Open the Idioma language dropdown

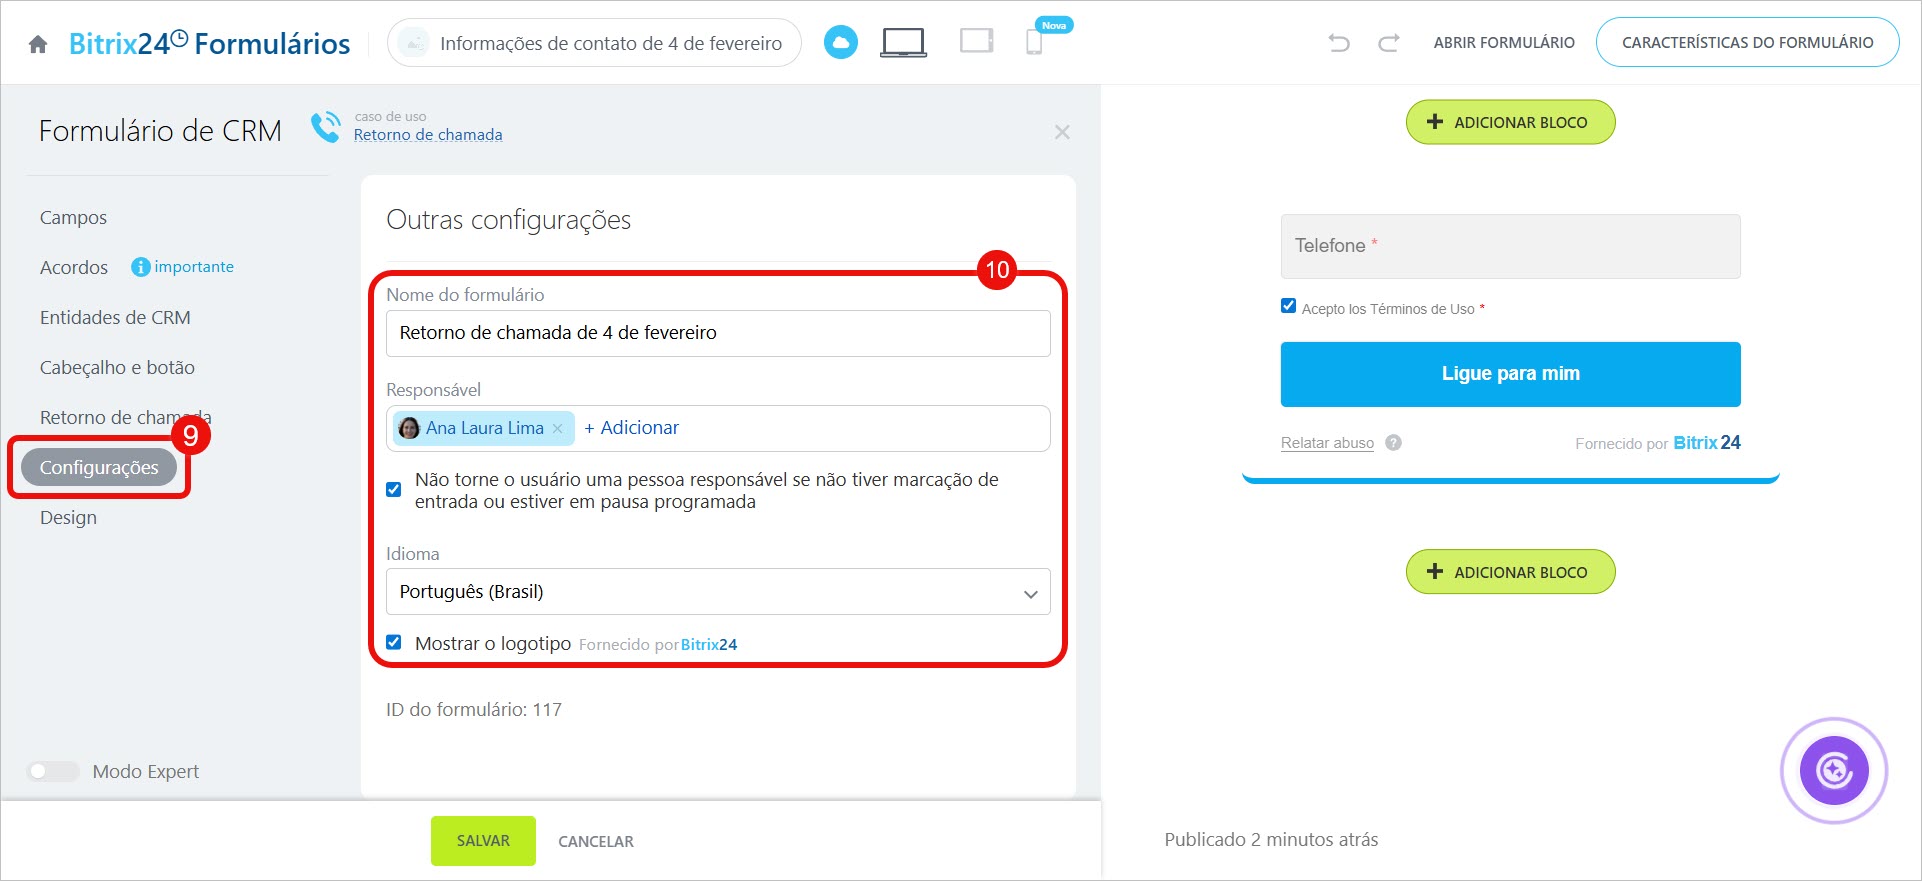[x=717, y=592]
